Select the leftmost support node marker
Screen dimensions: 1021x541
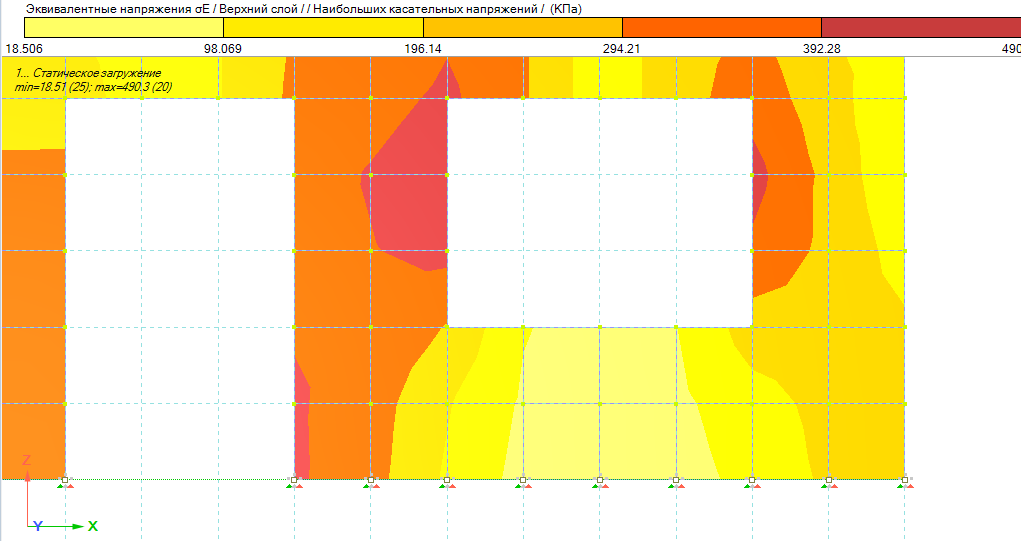[x=64, y=482]
